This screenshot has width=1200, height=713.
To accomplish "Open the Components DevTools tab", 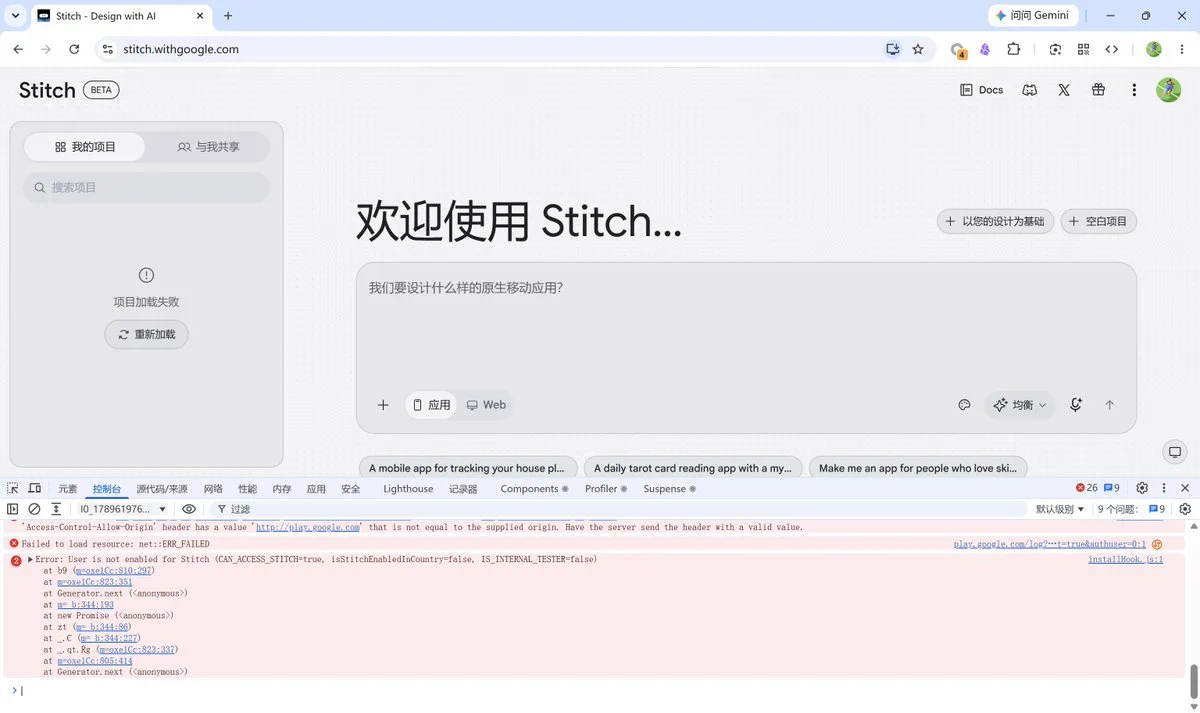I will (534, 489).
